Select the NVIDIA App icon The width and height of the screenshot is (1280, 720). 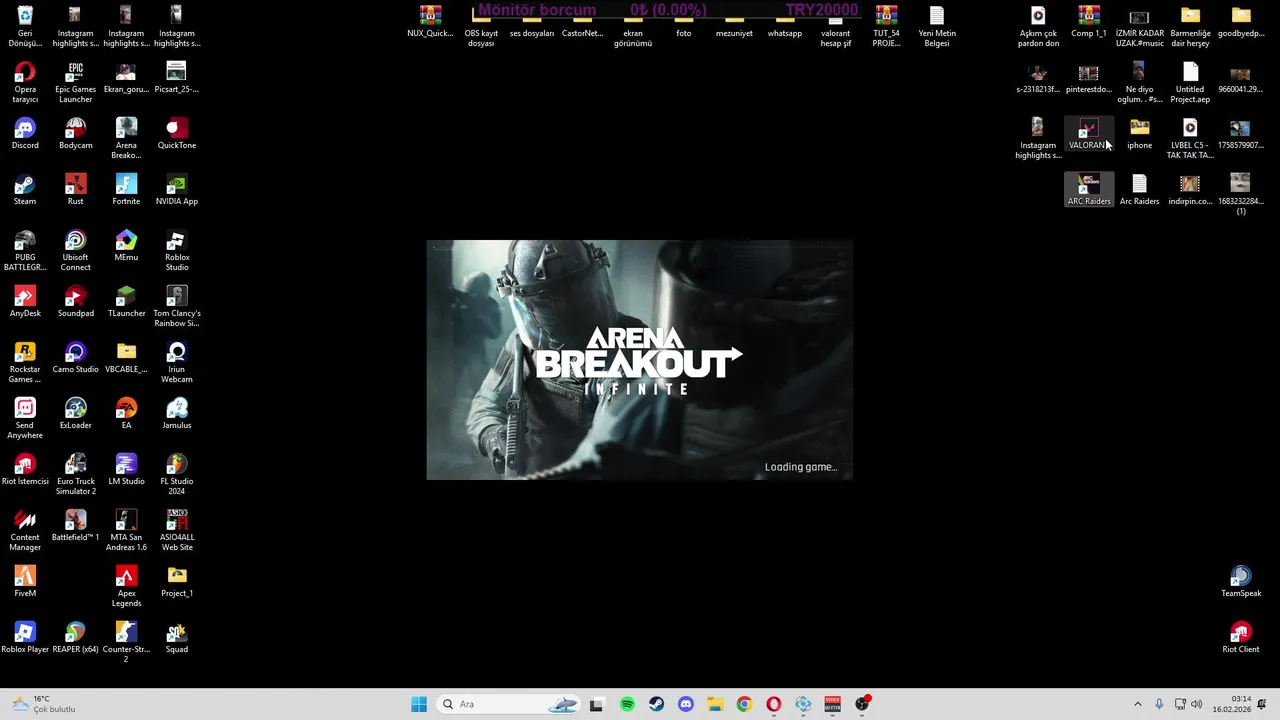177,189
